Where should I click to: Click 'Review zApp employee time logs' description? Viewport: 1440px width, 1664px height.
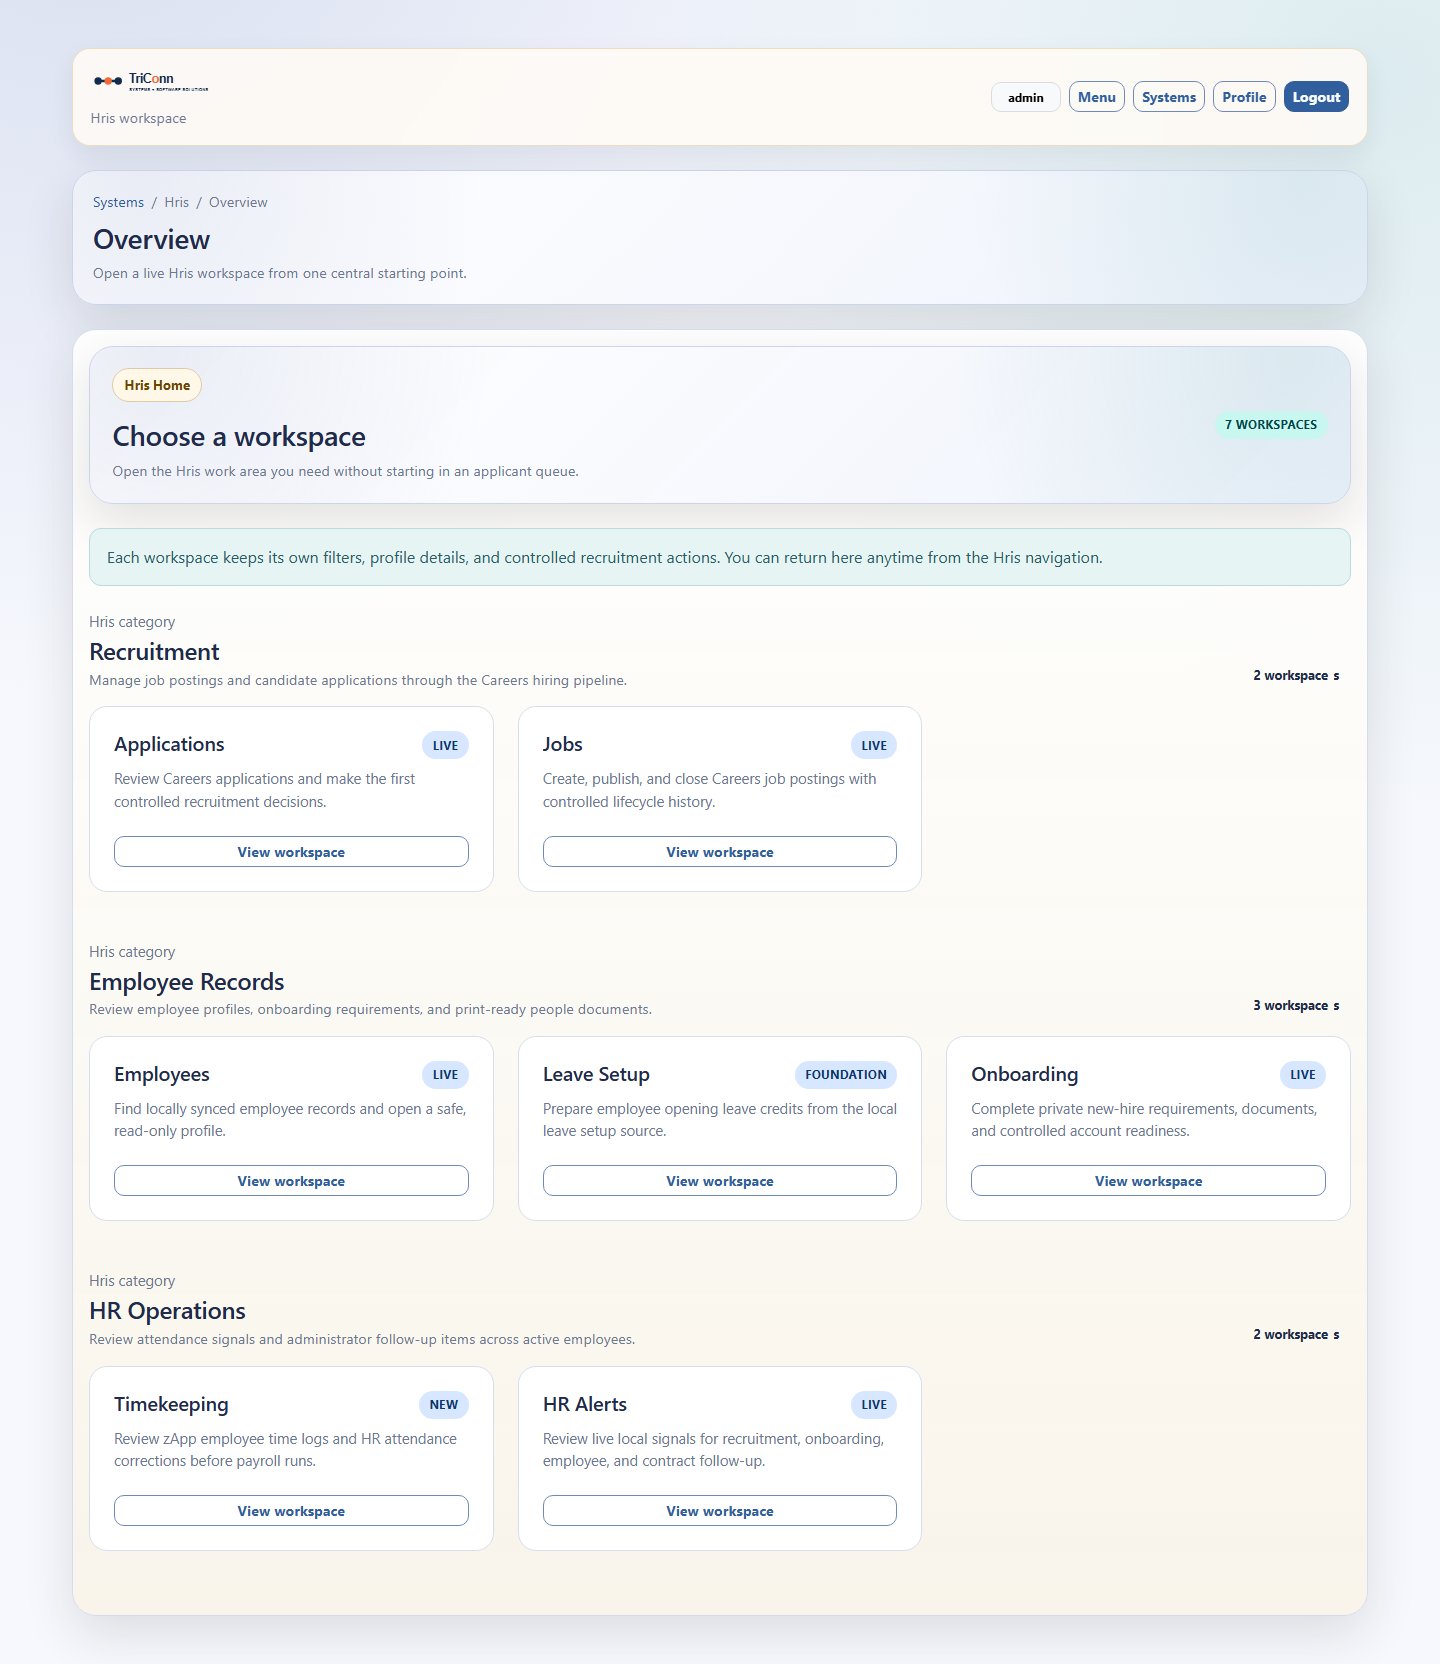[285, 1450]
